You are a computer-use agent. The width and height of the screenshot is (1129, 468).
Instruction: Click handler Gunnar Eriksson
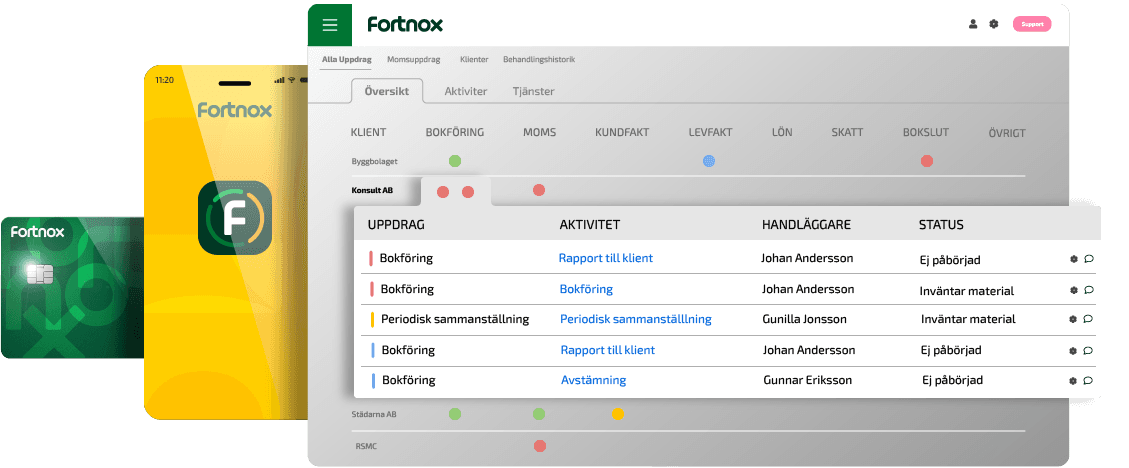[808, 380]
